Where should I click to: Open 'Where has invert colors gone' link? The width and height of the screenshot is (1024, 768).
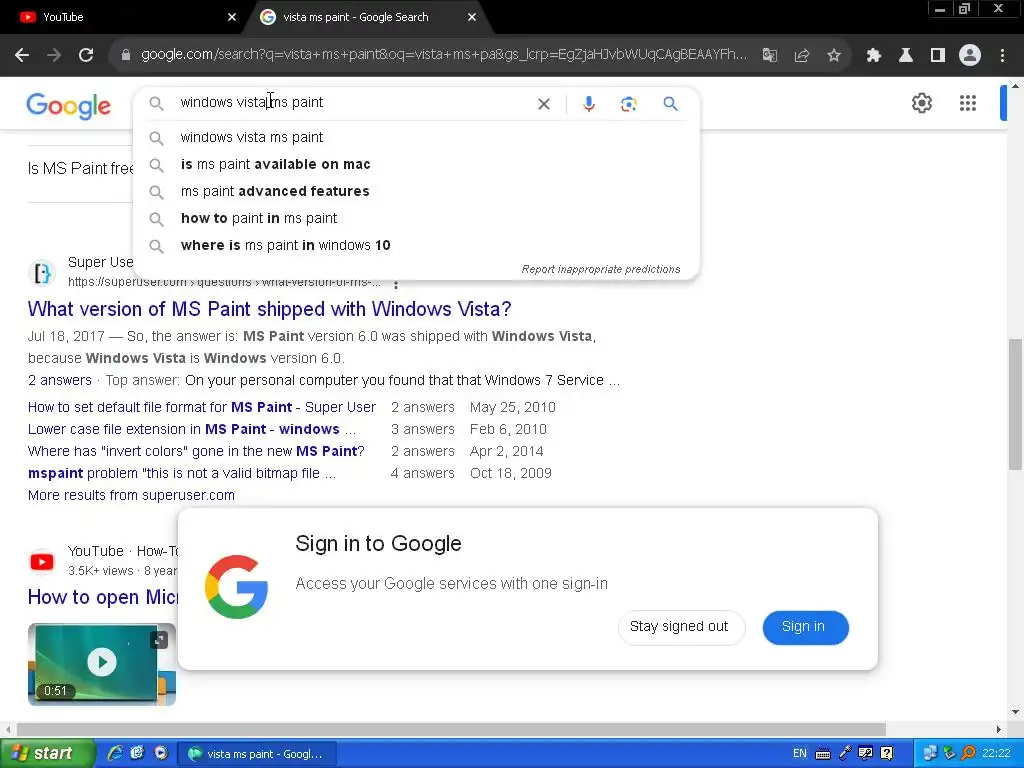196,451
